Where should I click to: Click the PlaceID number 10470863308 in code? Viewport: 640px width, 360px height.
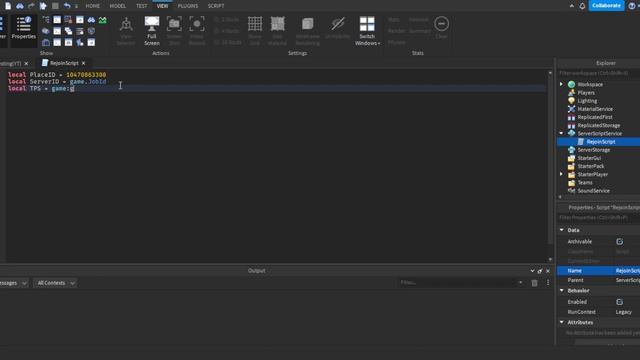86,75
